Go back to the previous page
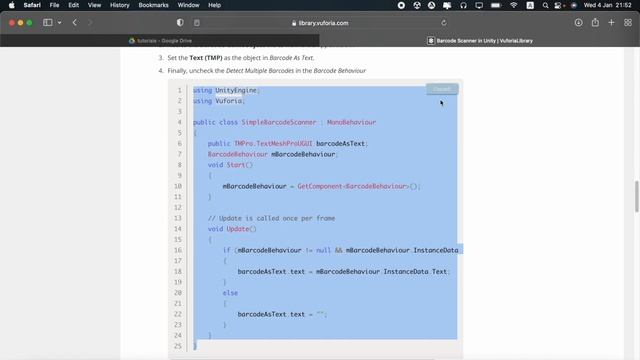This screenshot has width=640, height=360. [75, 23]
